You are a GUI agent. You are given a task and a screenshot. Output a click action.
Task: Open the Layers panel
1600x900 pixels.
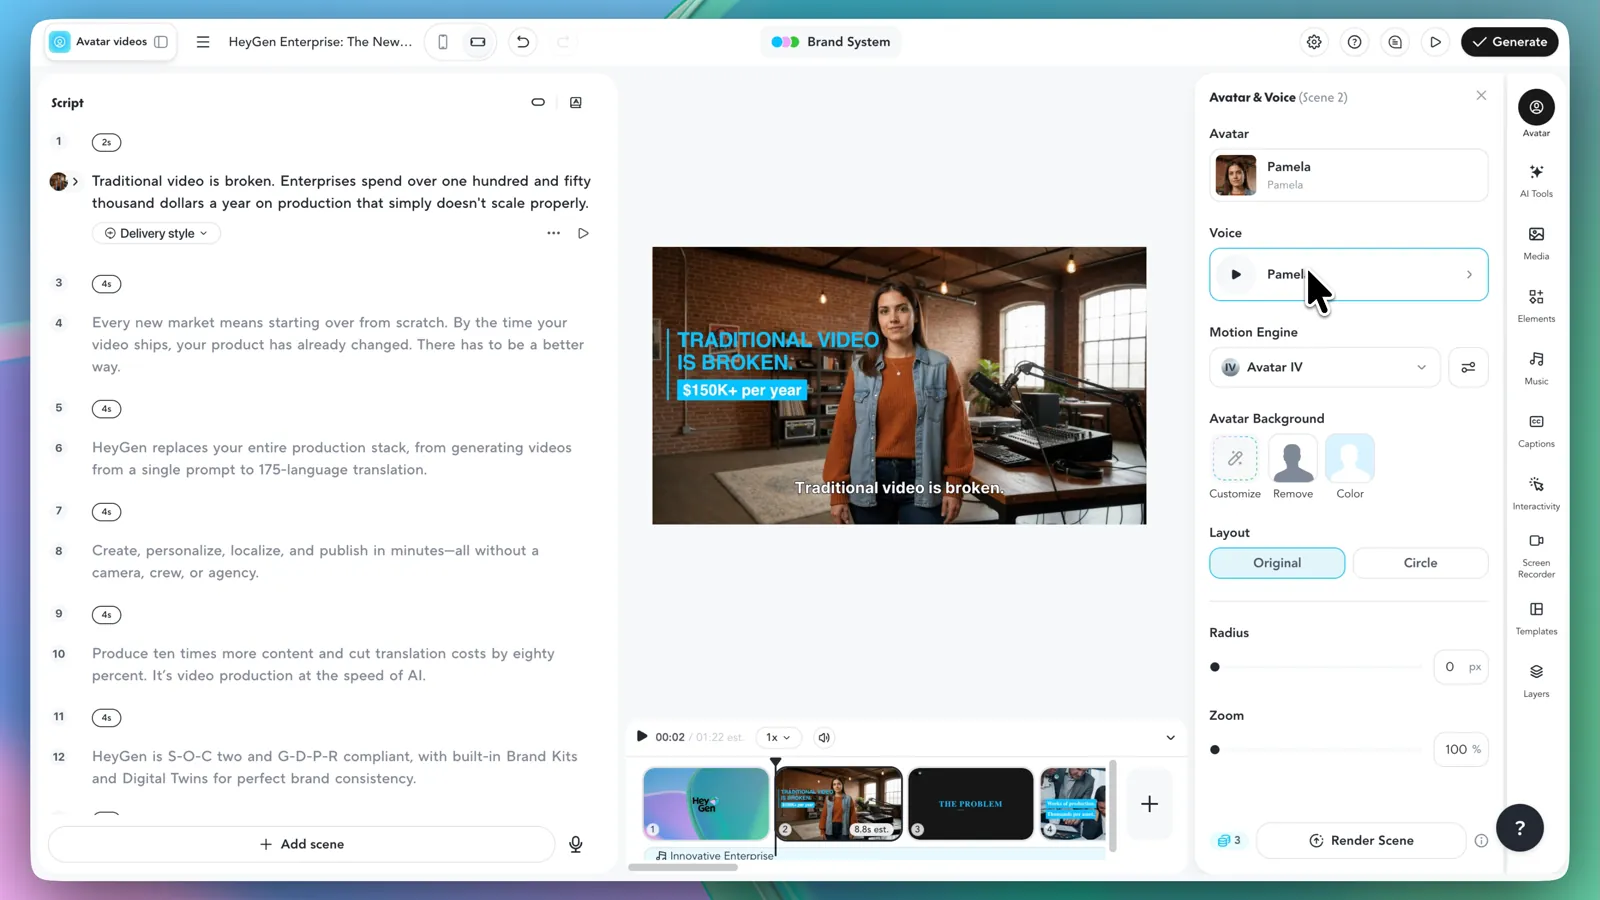pos(1536,680)
